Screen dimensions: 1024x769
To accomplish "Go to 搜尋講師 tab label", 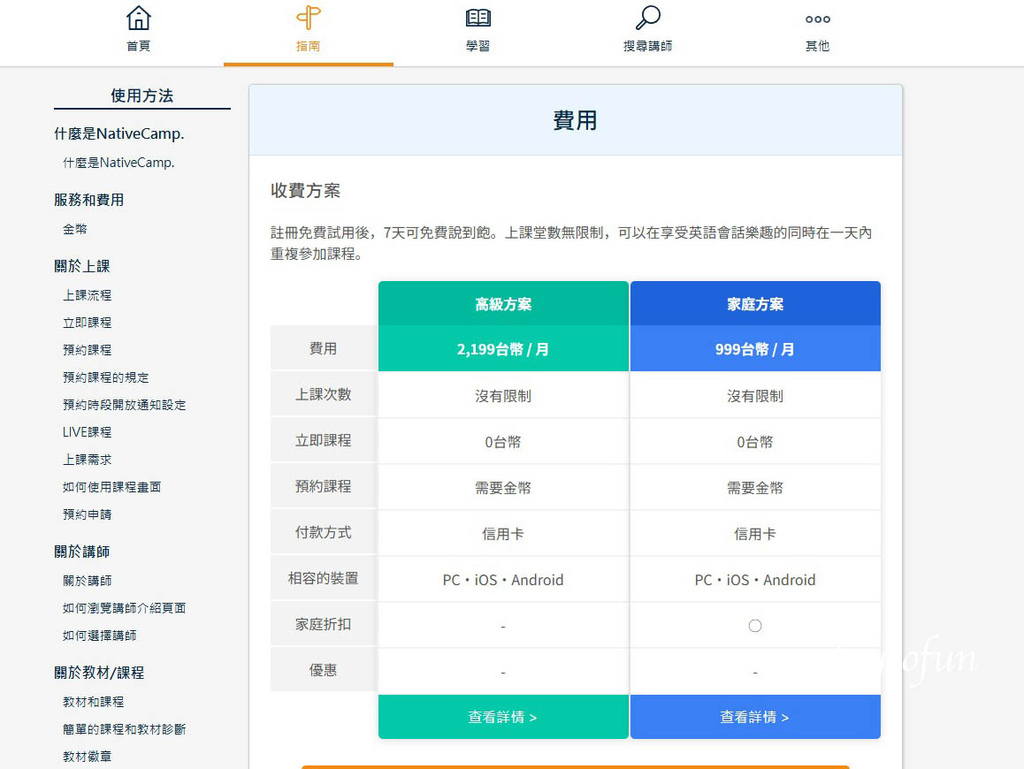I will 648,46.
